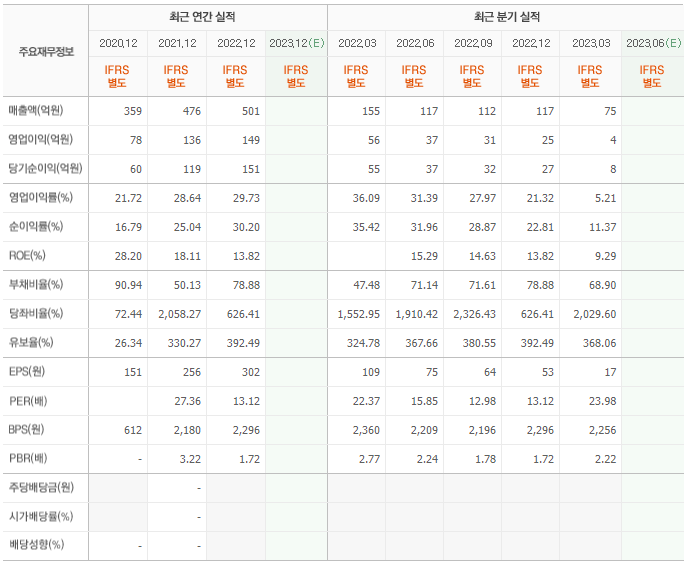Select the 시가배당률(%) row label
This screenshot has height=565, width=689.
[41, 516]
